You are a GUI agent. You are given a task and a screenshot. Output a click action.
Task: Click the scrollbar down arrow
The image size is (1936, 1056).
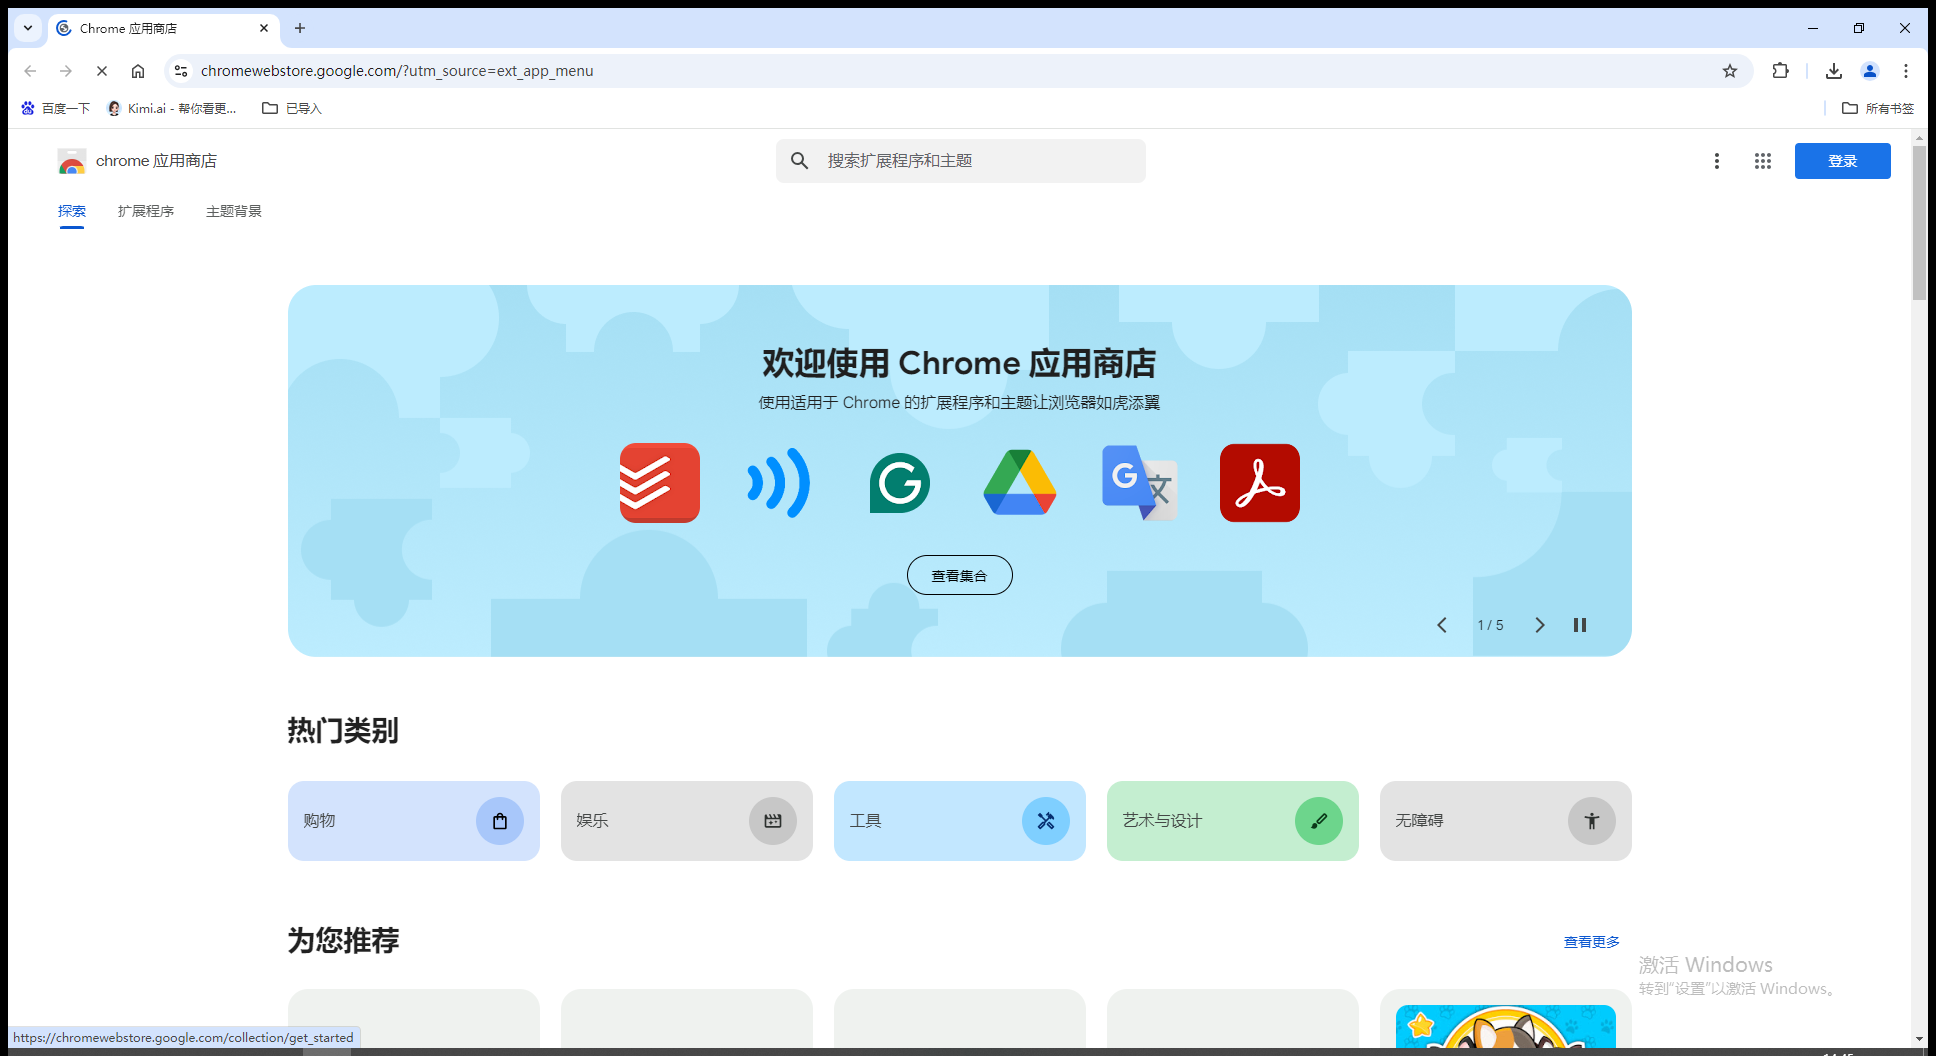[x=1919, y=1039]
